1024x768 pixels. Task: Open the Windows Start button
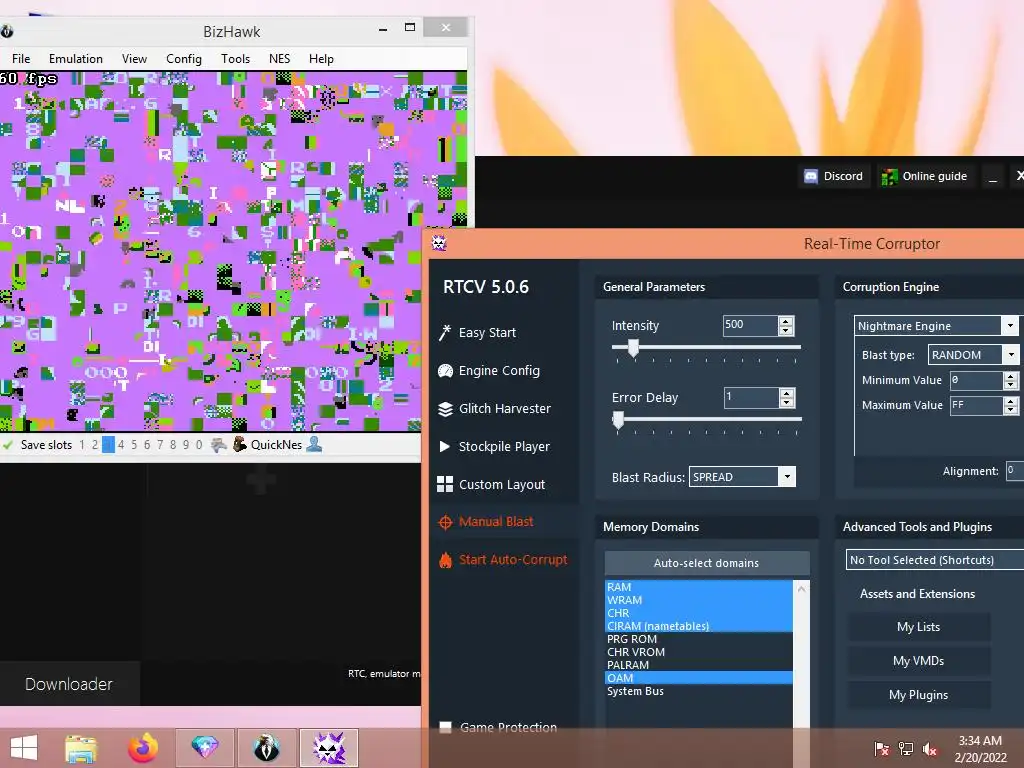coord(24,748)
